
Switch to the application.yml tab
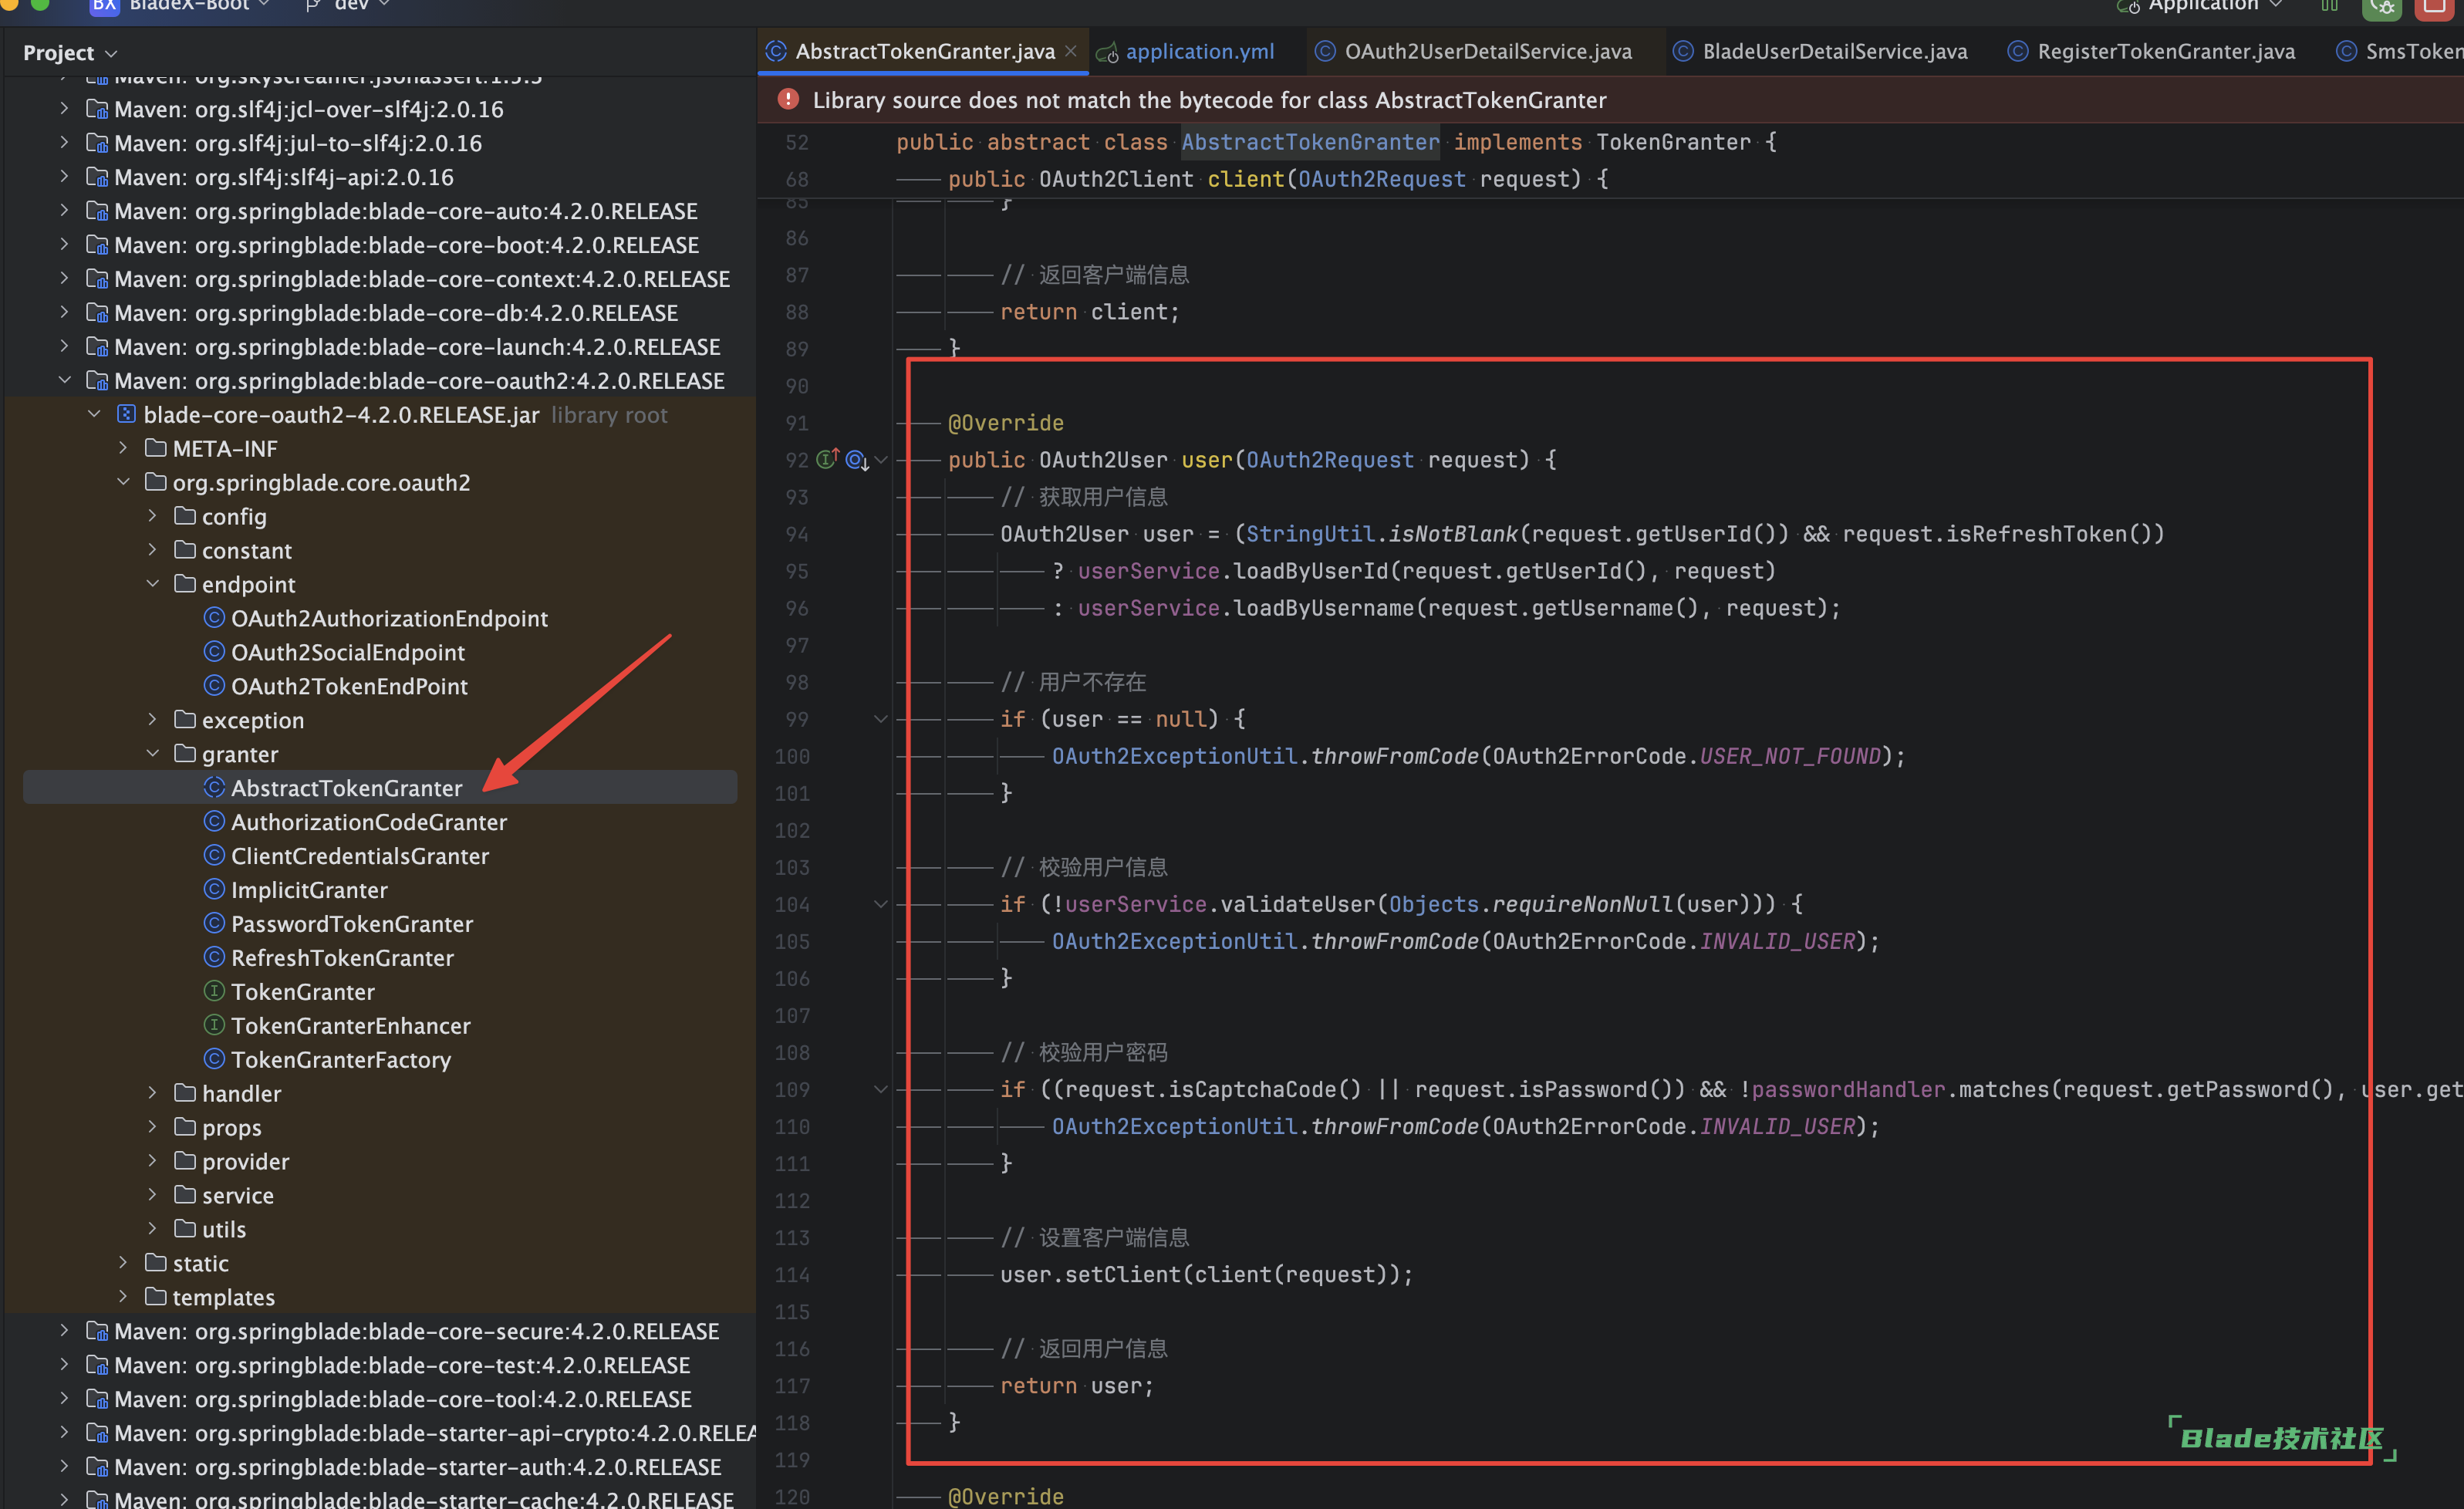1199,51
